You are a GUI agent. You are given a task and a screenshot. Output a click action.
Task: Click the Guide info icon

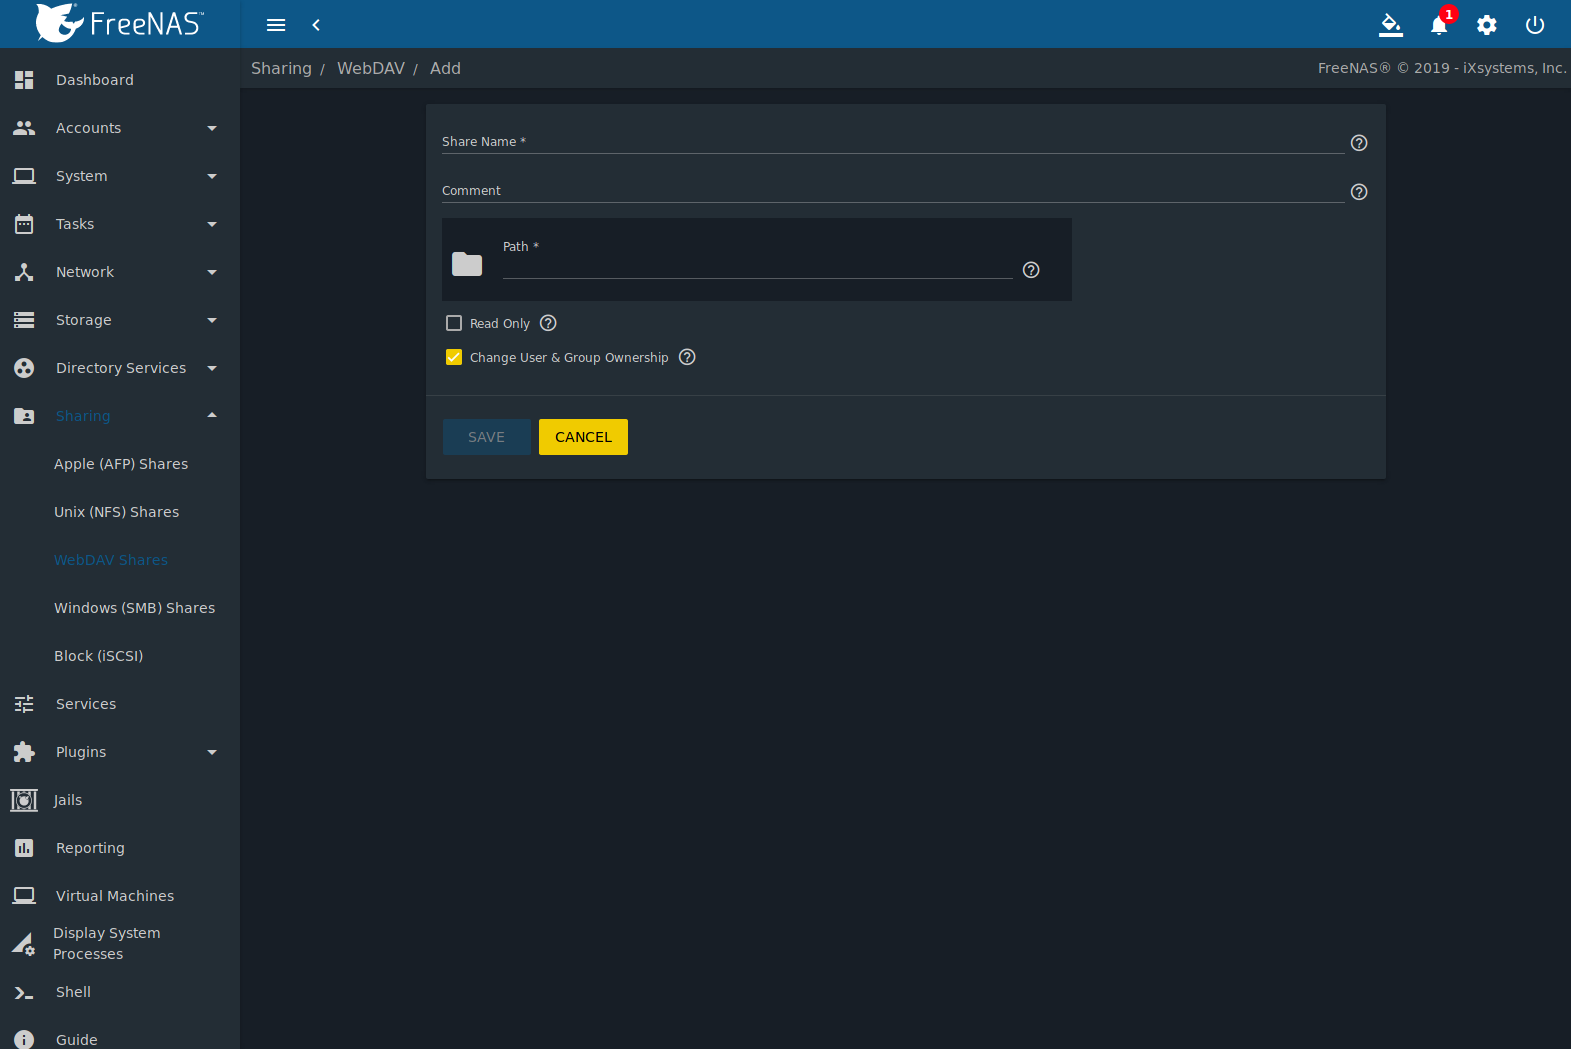(x=24, y=1040)
